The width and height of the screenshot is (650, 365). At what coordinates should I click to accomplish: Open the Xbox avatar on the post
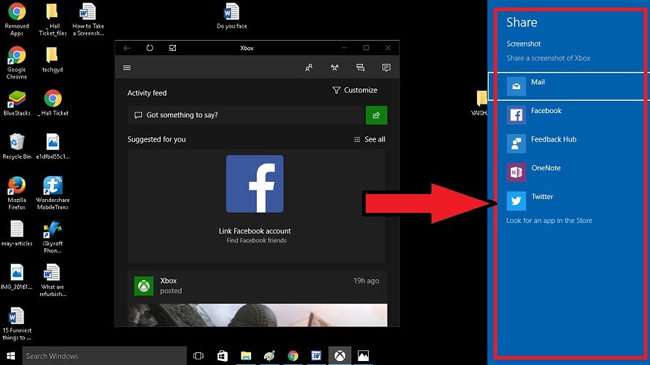pyautogui.click(x=144, y=286)
